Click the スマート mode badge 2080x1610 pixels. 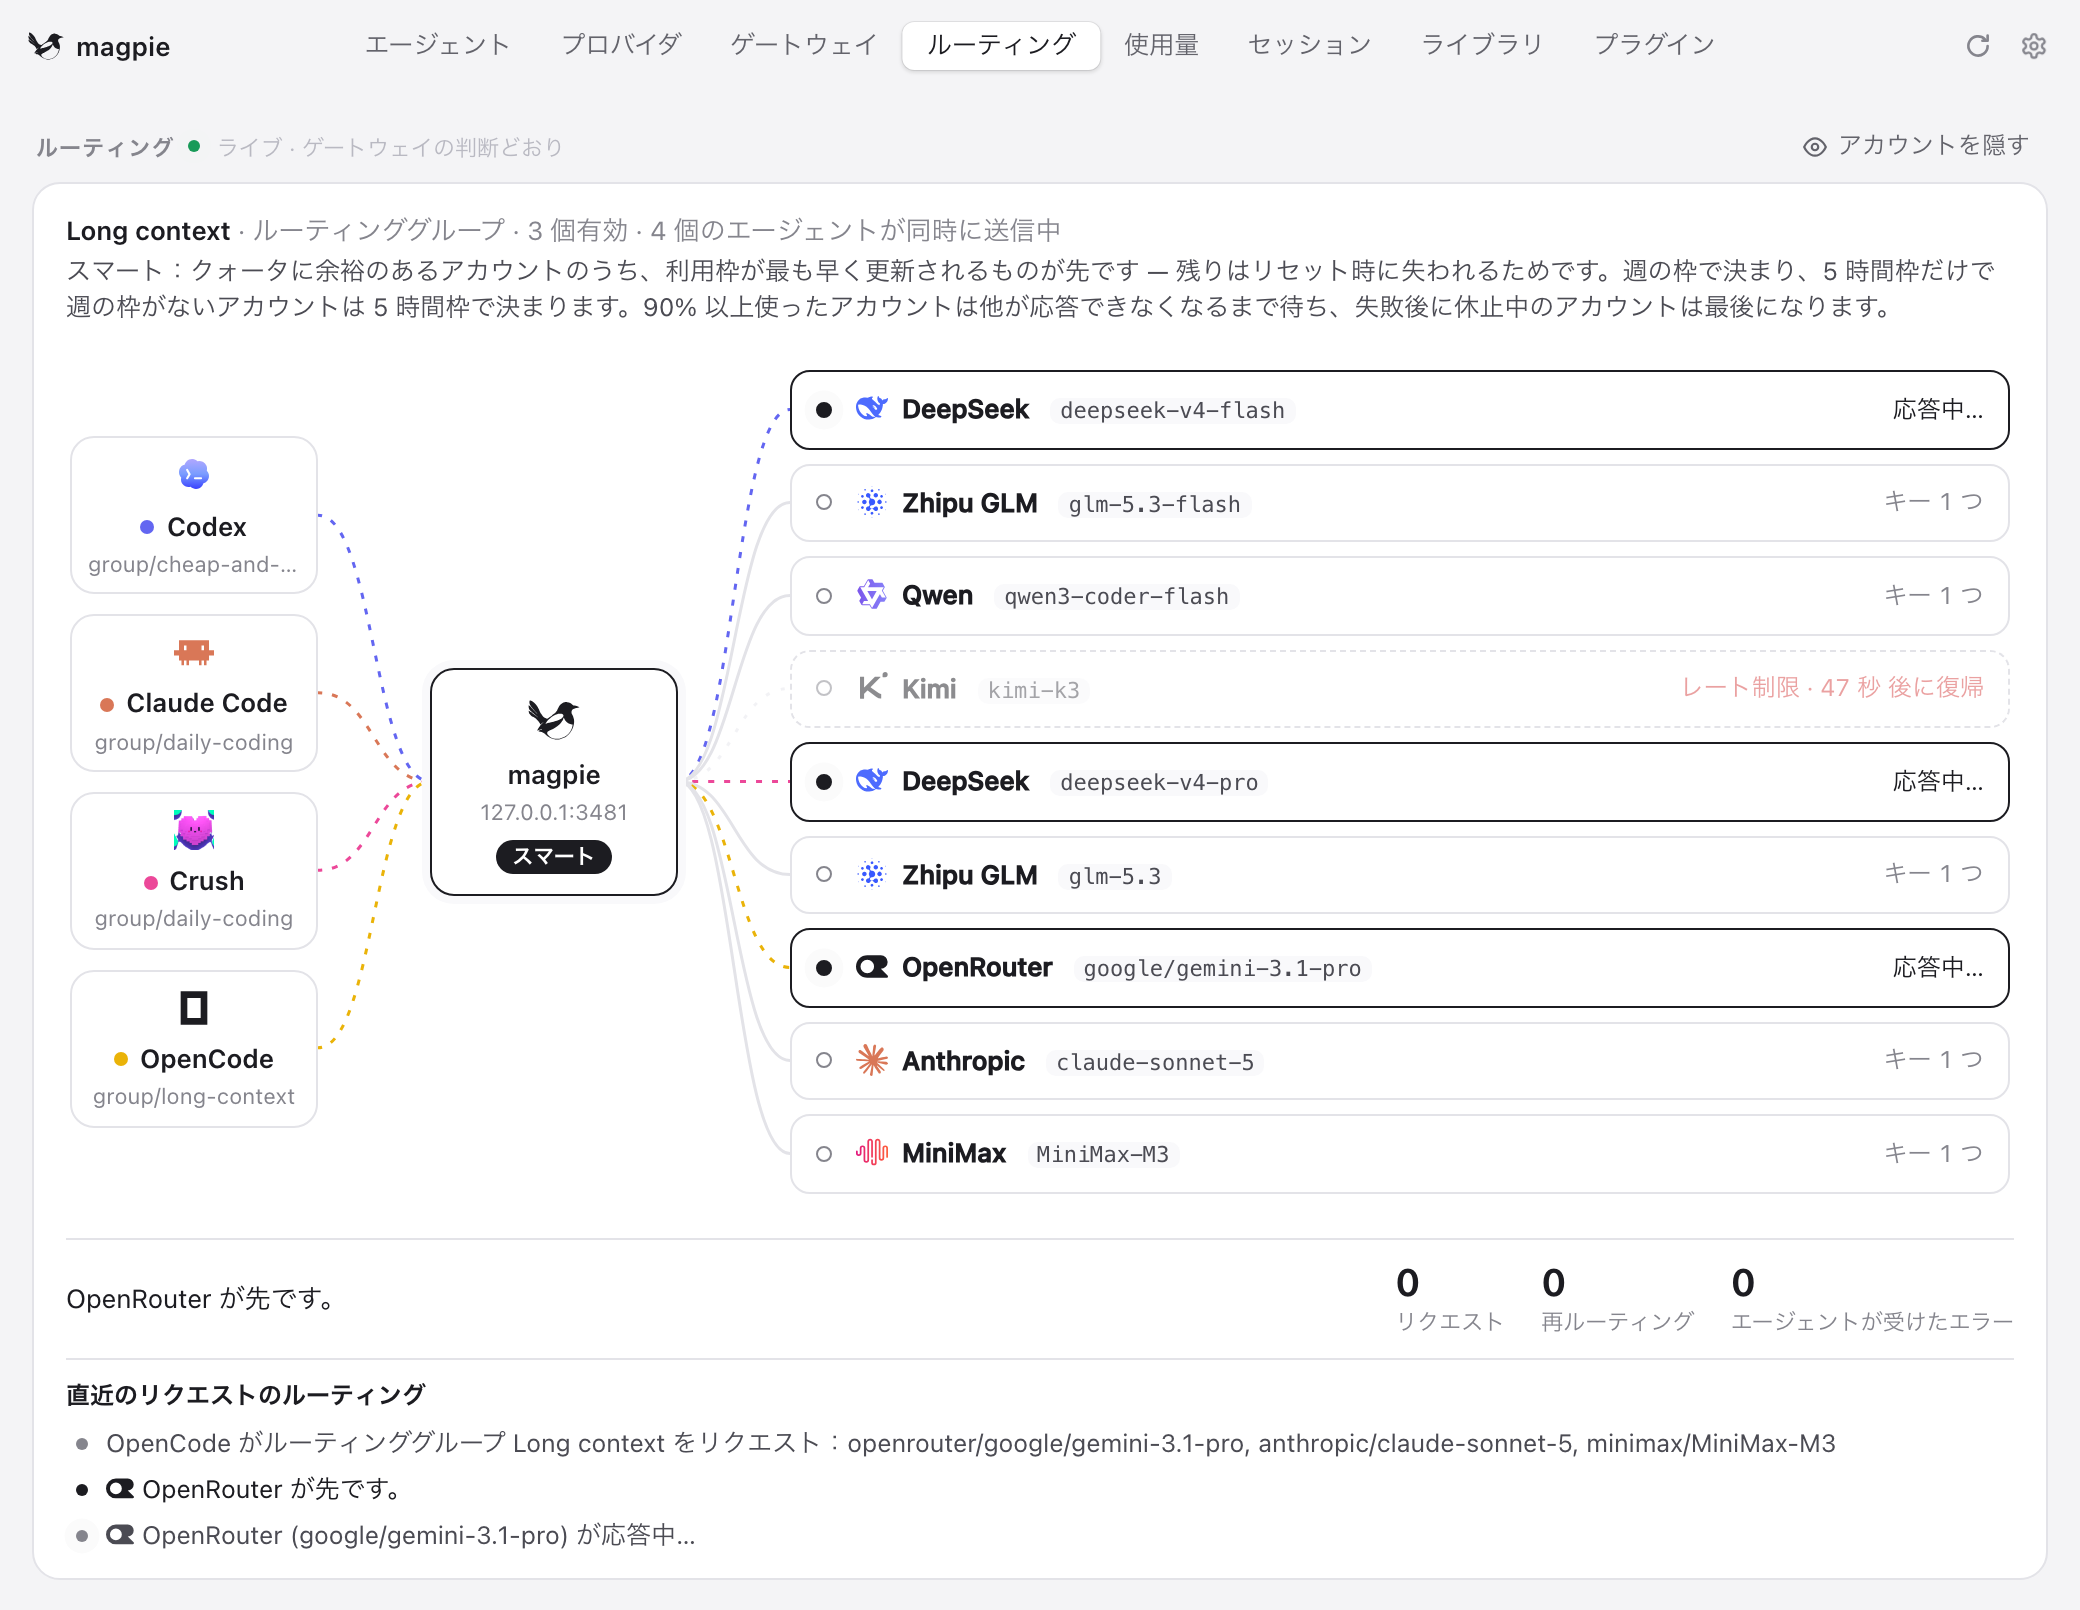(x=554, y=856)
